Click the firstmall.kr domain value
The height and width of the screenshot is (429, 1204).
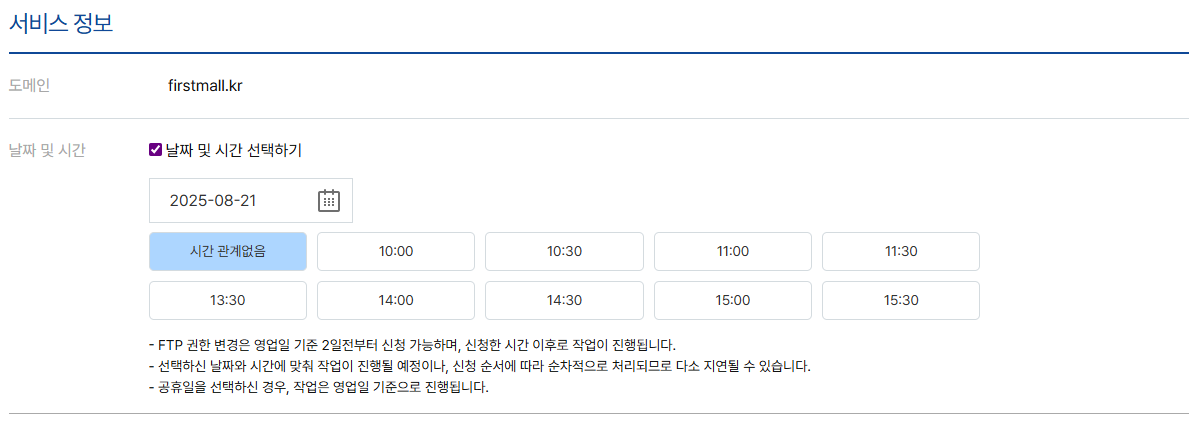(x=205, y=85)
